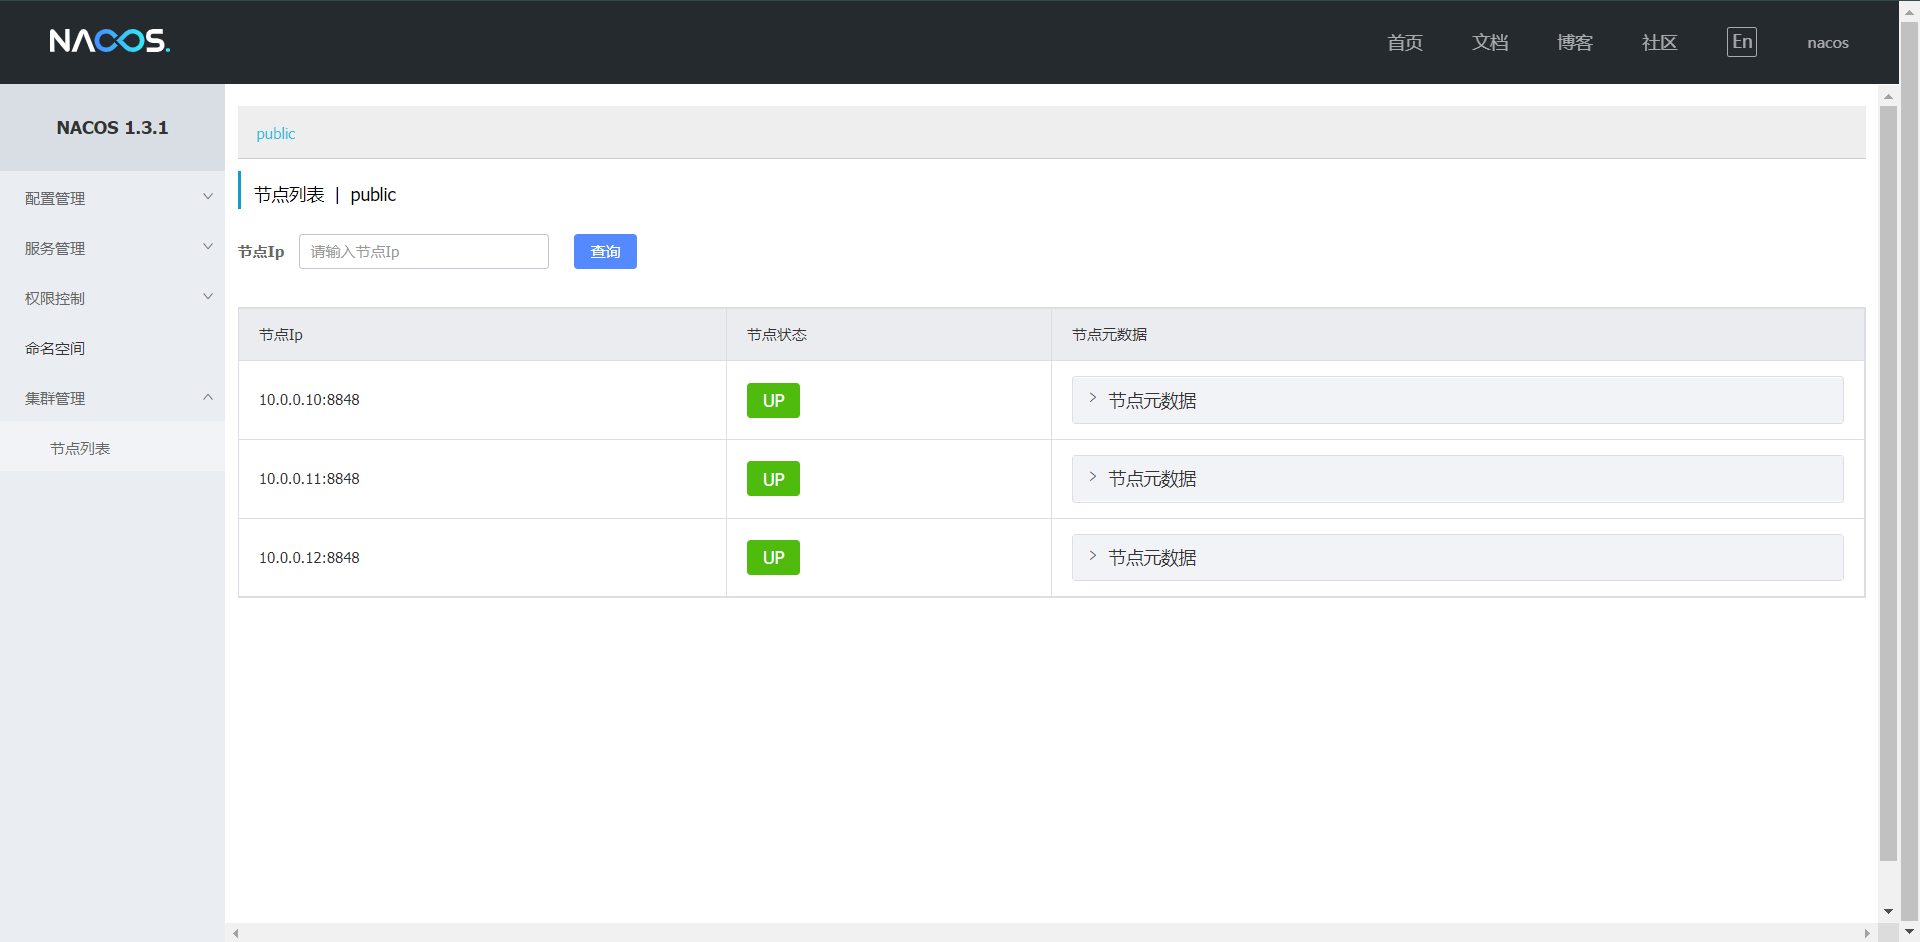Click the 查询 search button
1920x942 pixels.
point(605,251)
